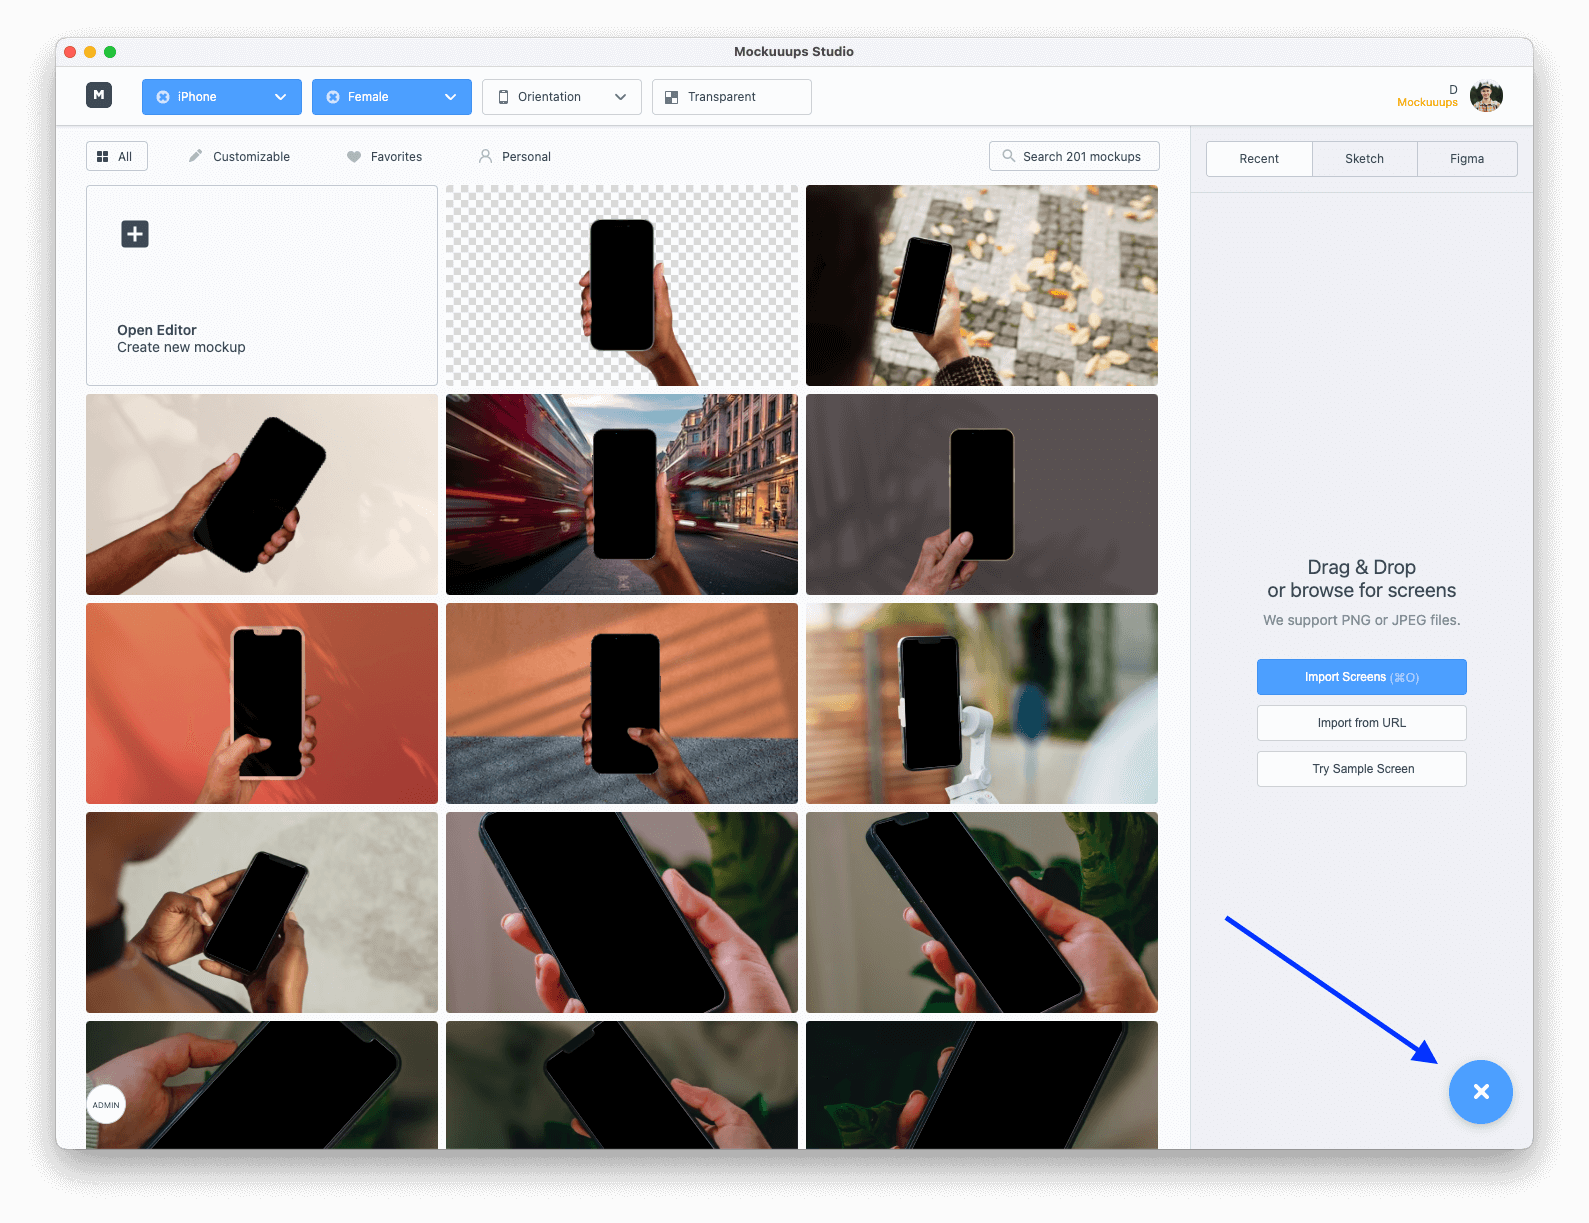Expand the Female dropdown chevron
The image size is (1589, 1223).
[450, 97]
